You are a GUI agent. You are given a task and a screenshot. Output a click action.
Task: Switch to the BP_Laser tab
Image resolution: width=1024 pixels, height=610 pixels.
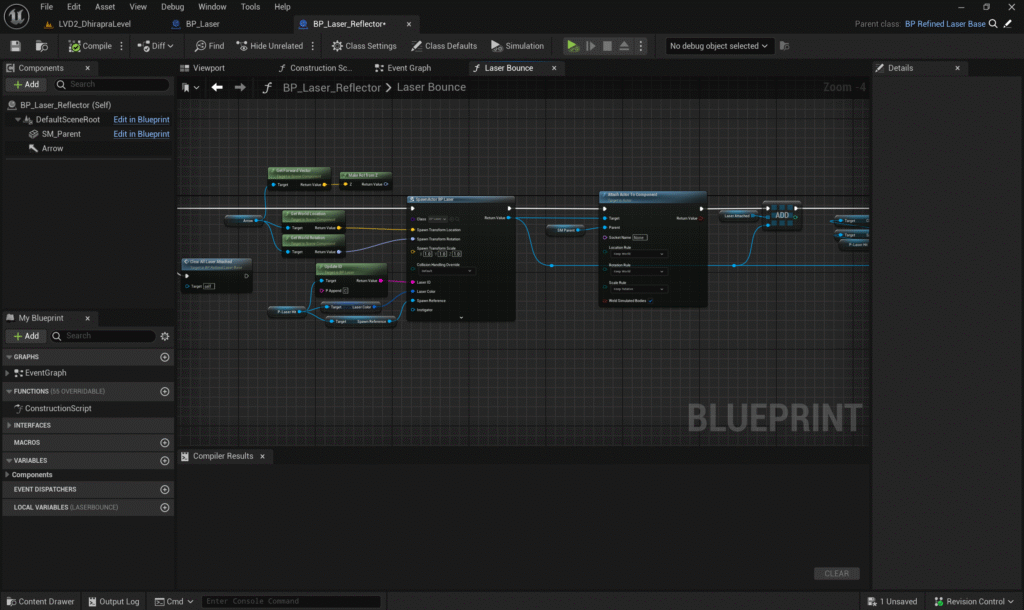(x=202, y=24)
